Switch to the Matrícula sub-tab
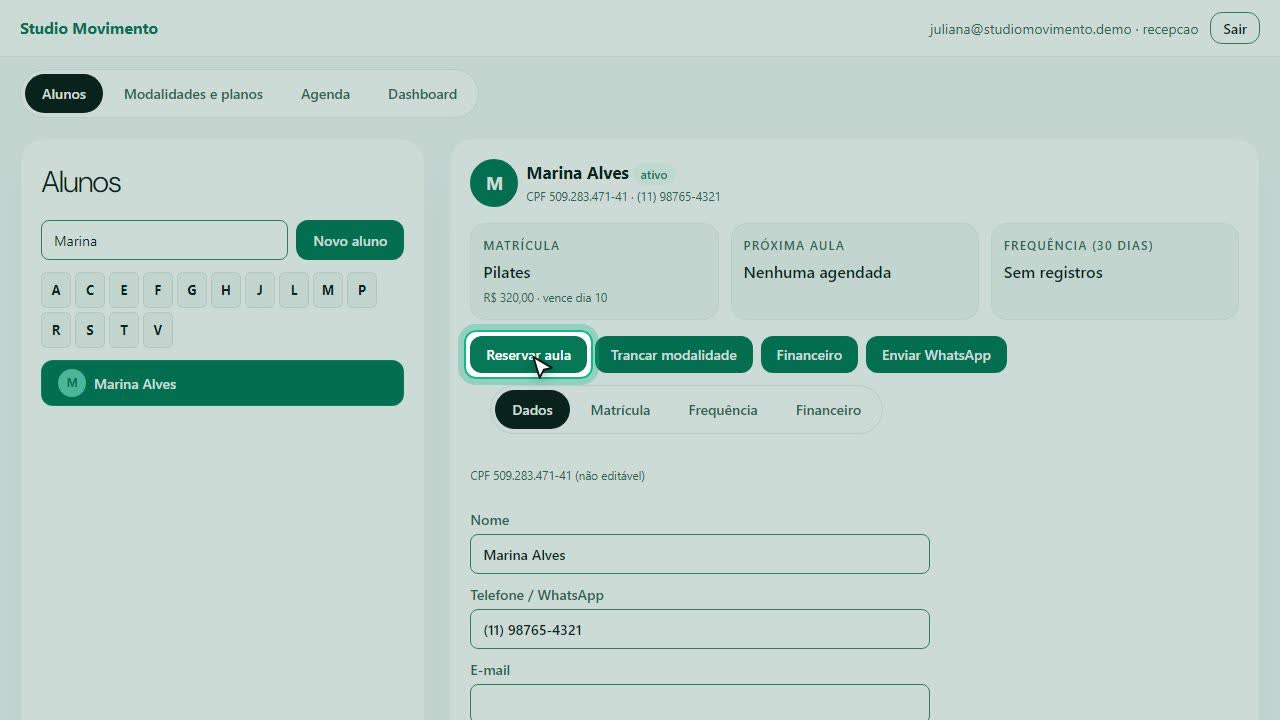The height and width of the screenshot is (720, 1280). pyautogui.click(x=620, y=410)
